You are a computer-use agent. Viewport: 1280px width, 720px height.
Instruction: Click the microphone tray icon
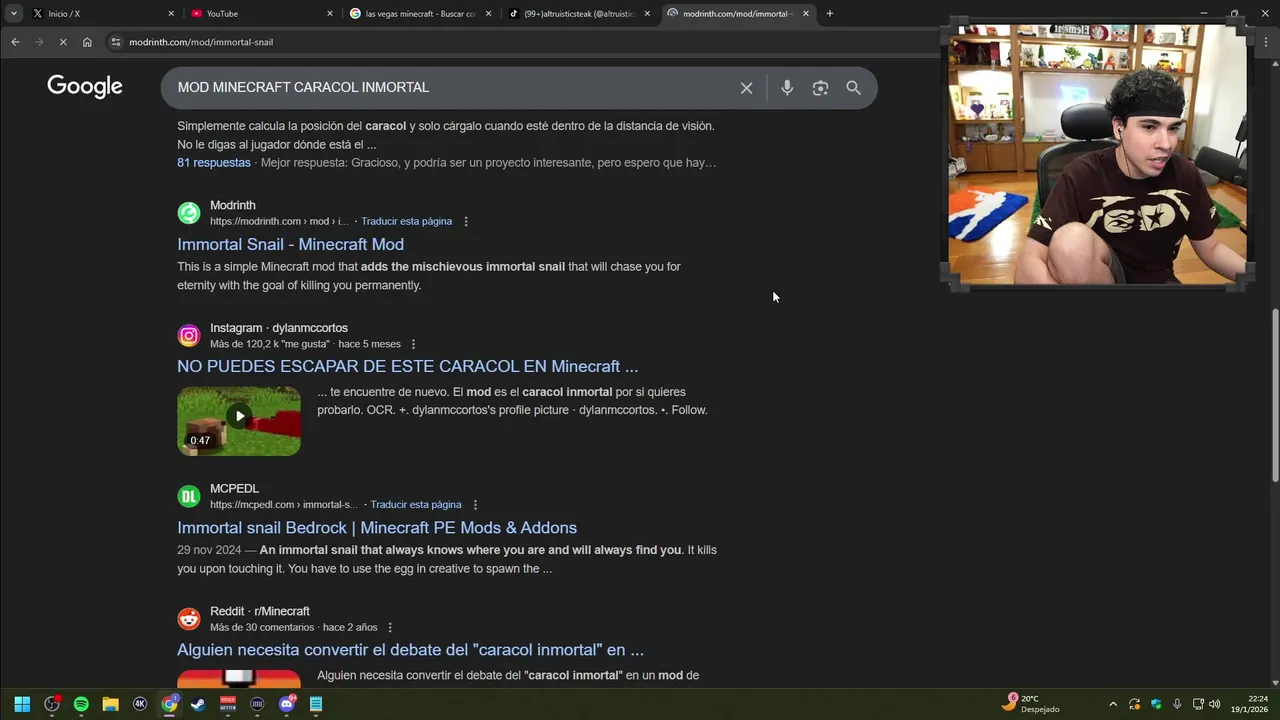tap(1177, 704)
